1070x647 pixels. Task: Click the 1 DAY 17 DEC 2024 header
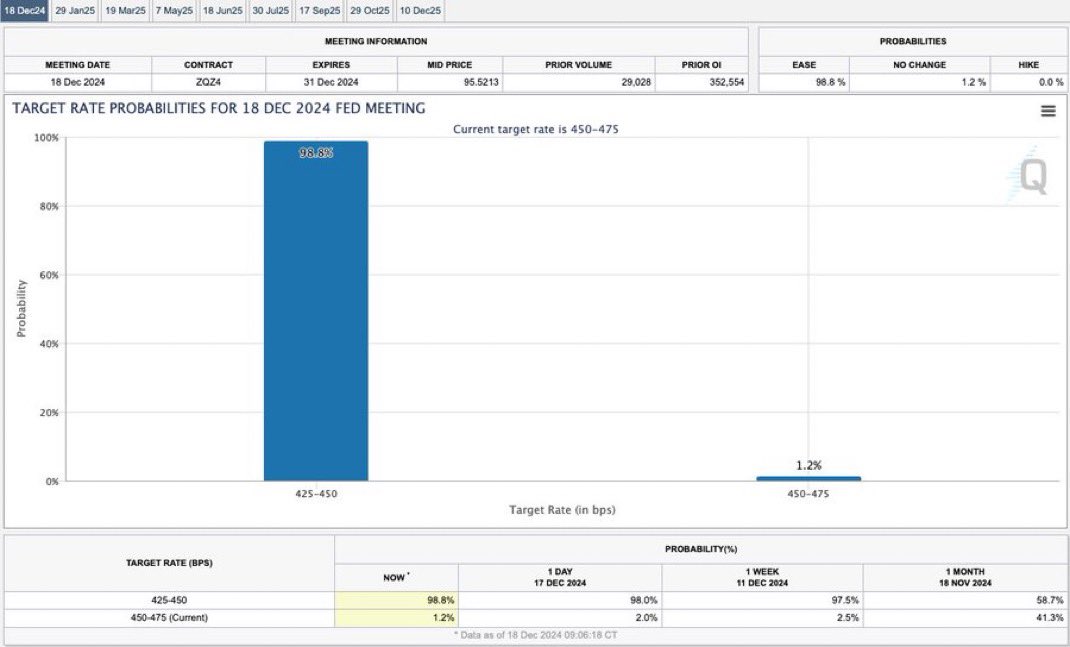[560, 577]
